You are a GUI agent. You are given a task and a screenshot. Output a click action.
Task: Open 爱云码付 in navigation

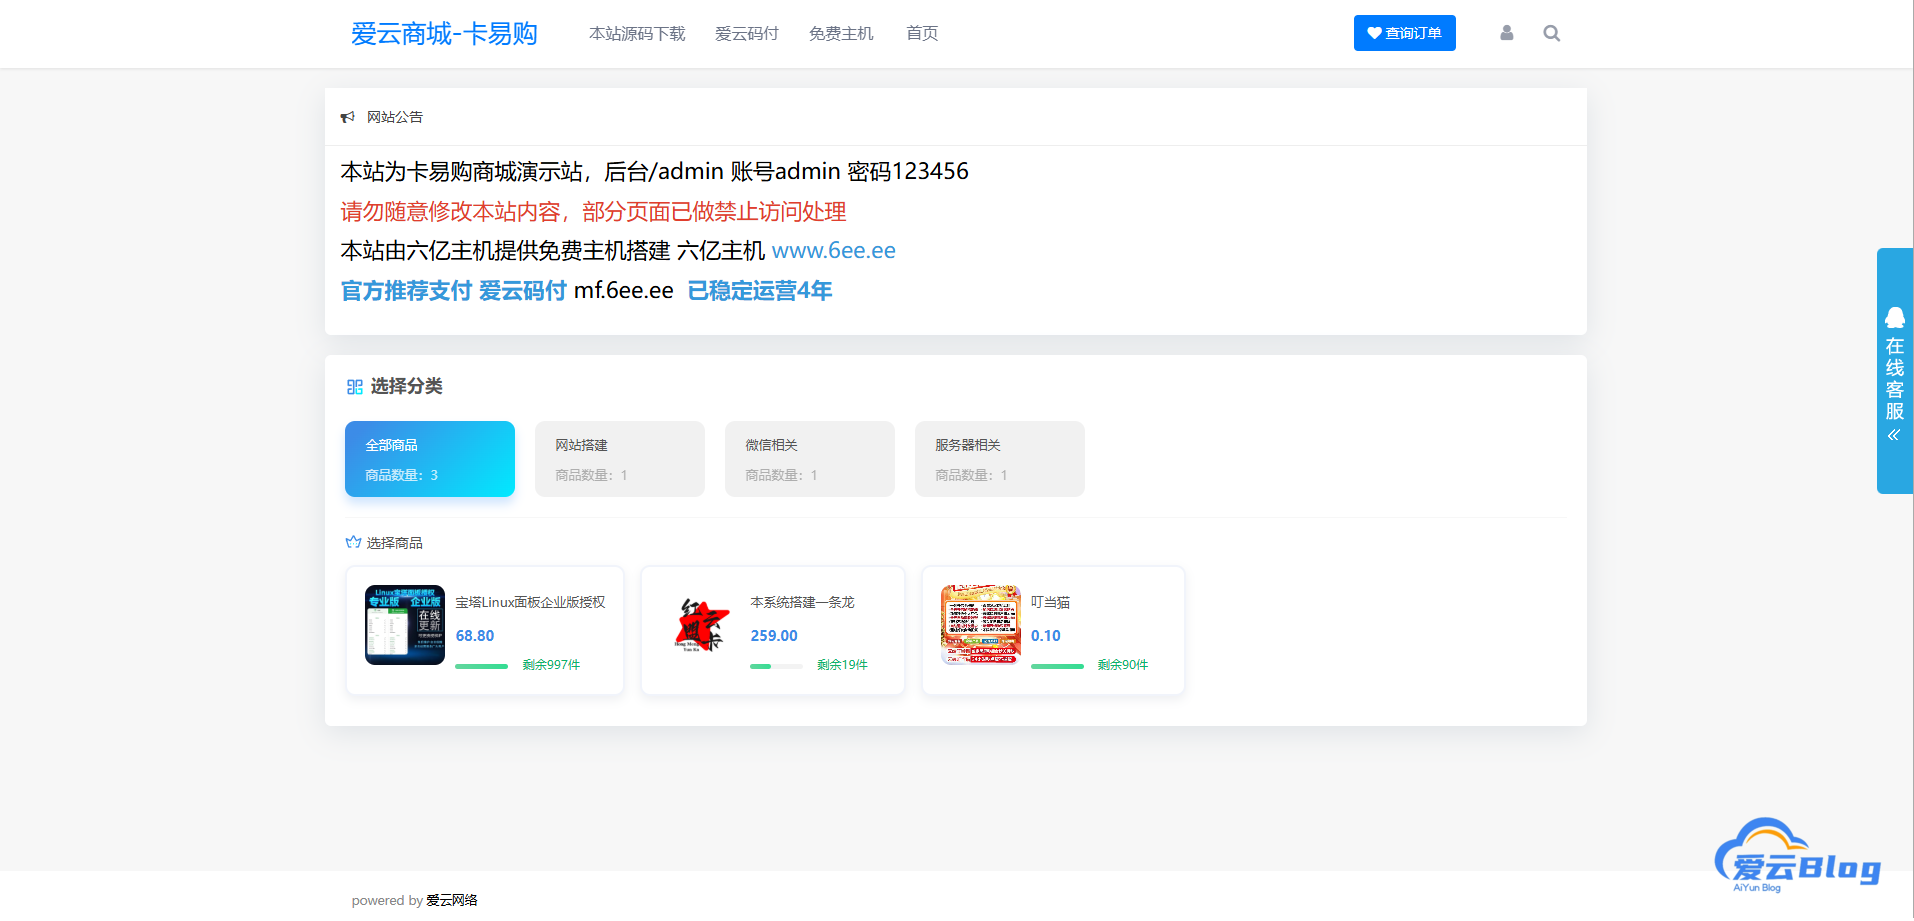[747, 33]
